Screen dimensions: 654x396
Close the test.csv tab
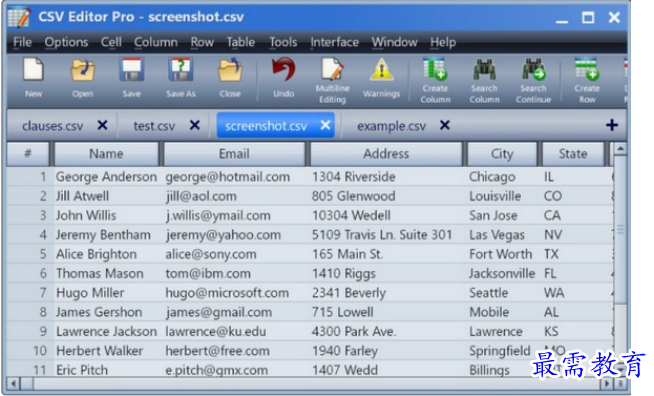195,125
